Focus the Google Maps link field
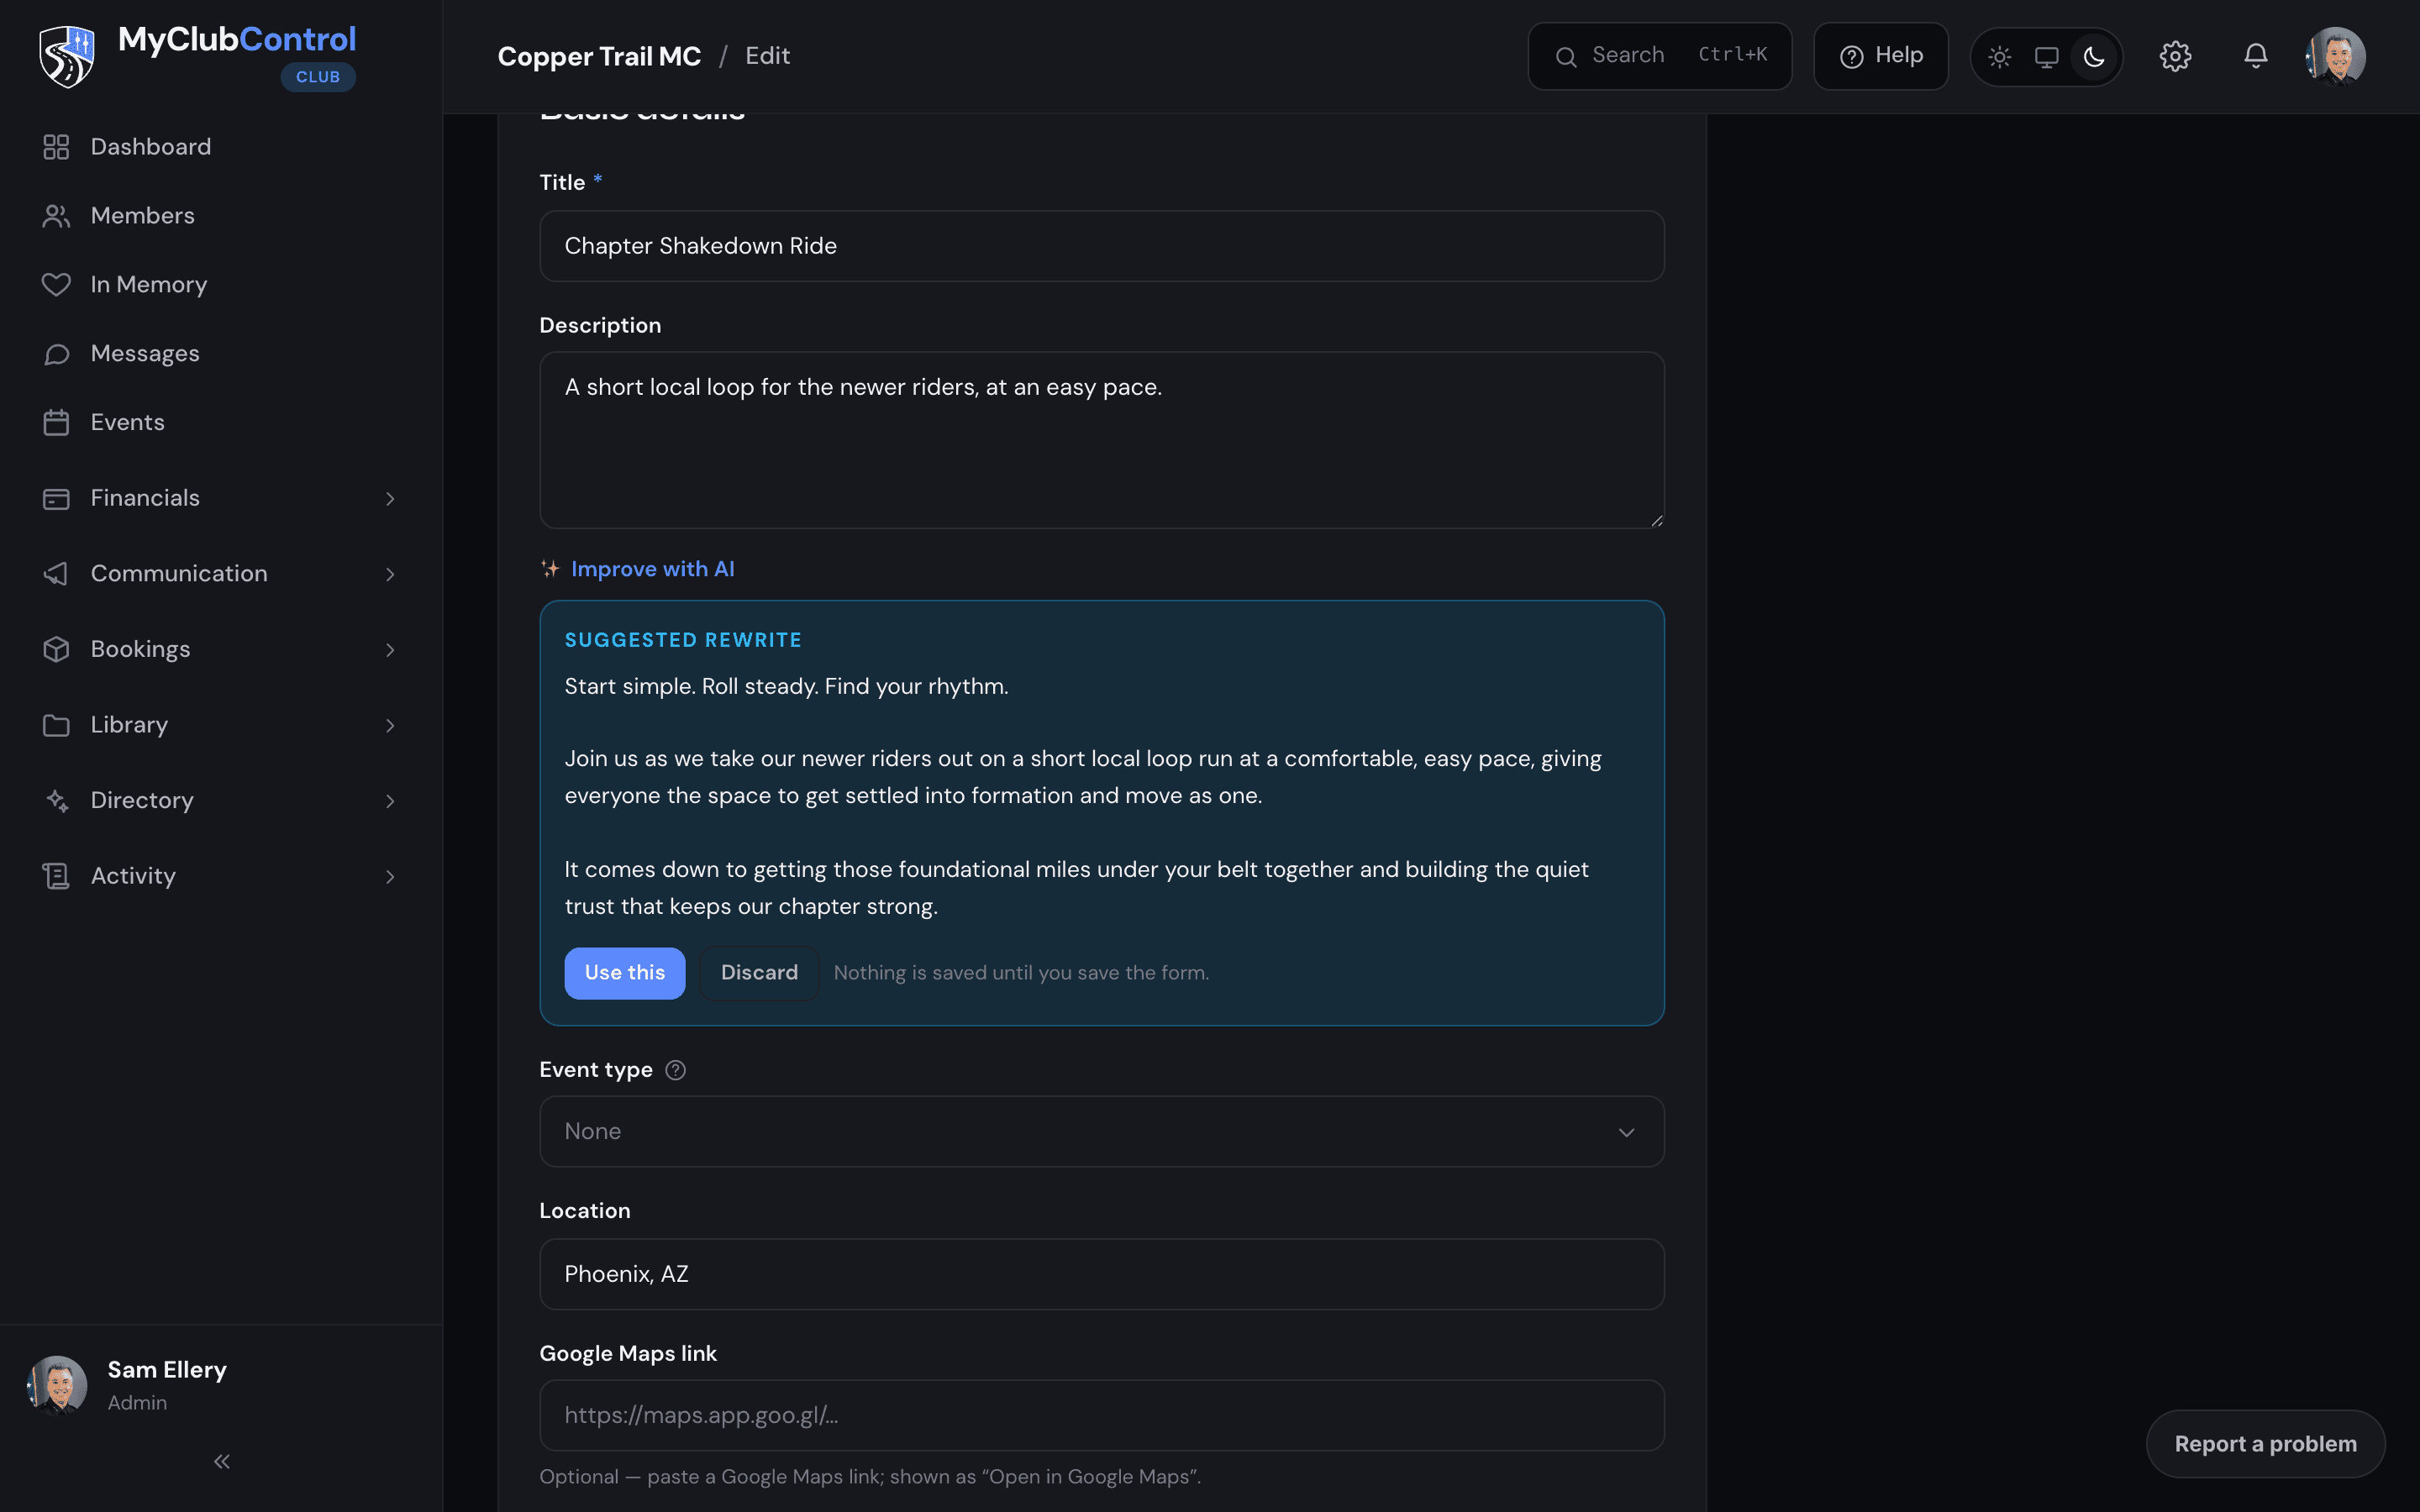This screenshot has width=2420, height=1512. (1101, 1415)
